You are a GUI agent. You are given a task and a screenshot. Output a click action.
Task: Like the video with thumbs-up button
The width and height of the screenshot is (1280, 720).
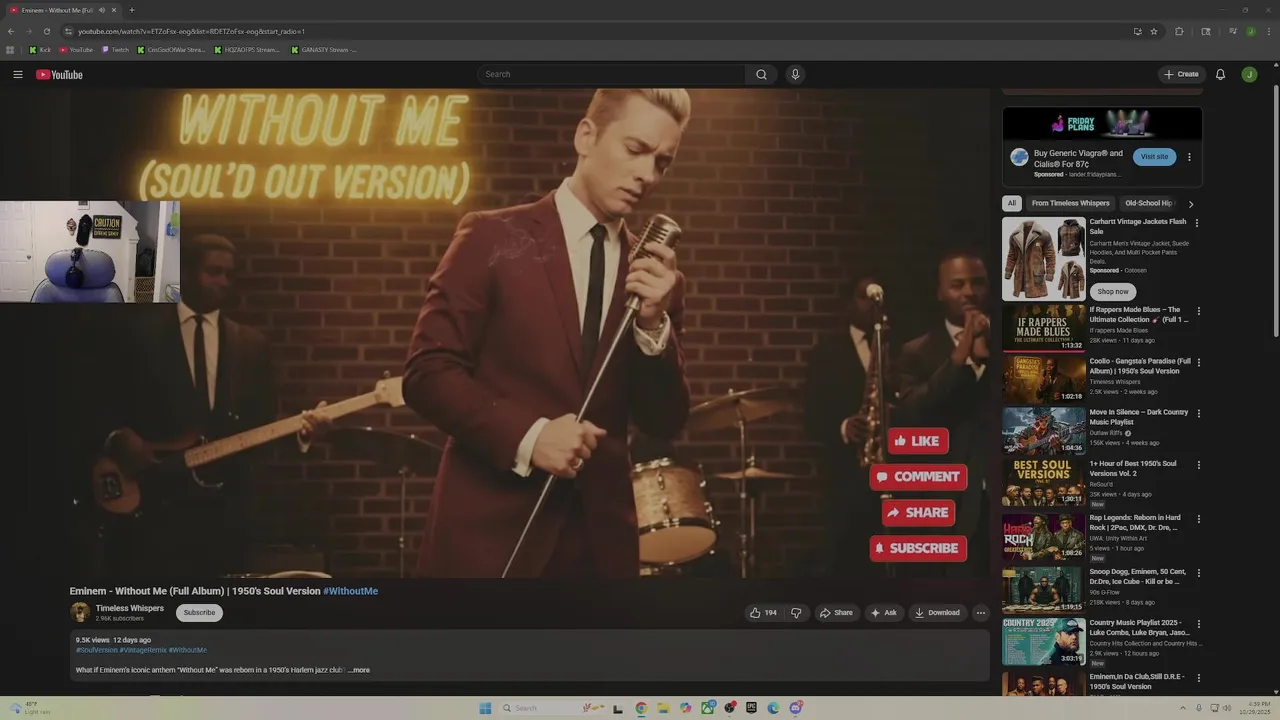[763, 613]
